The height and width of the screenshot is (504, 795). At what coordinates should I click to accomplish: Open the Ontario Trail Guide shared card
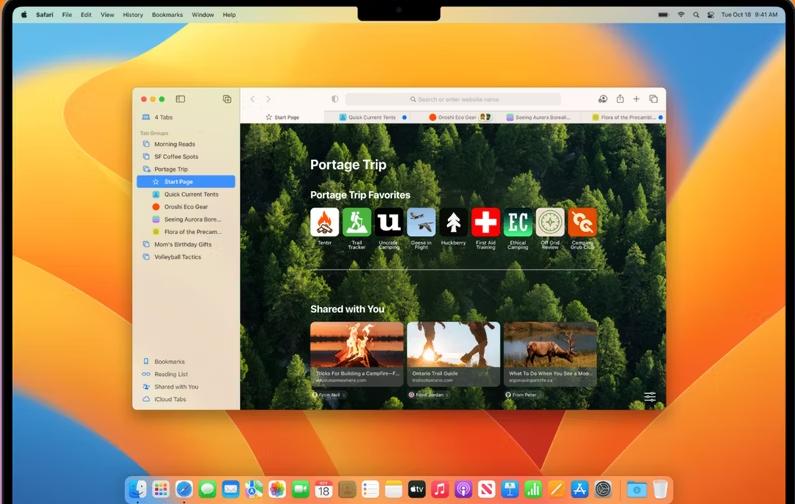453,354
